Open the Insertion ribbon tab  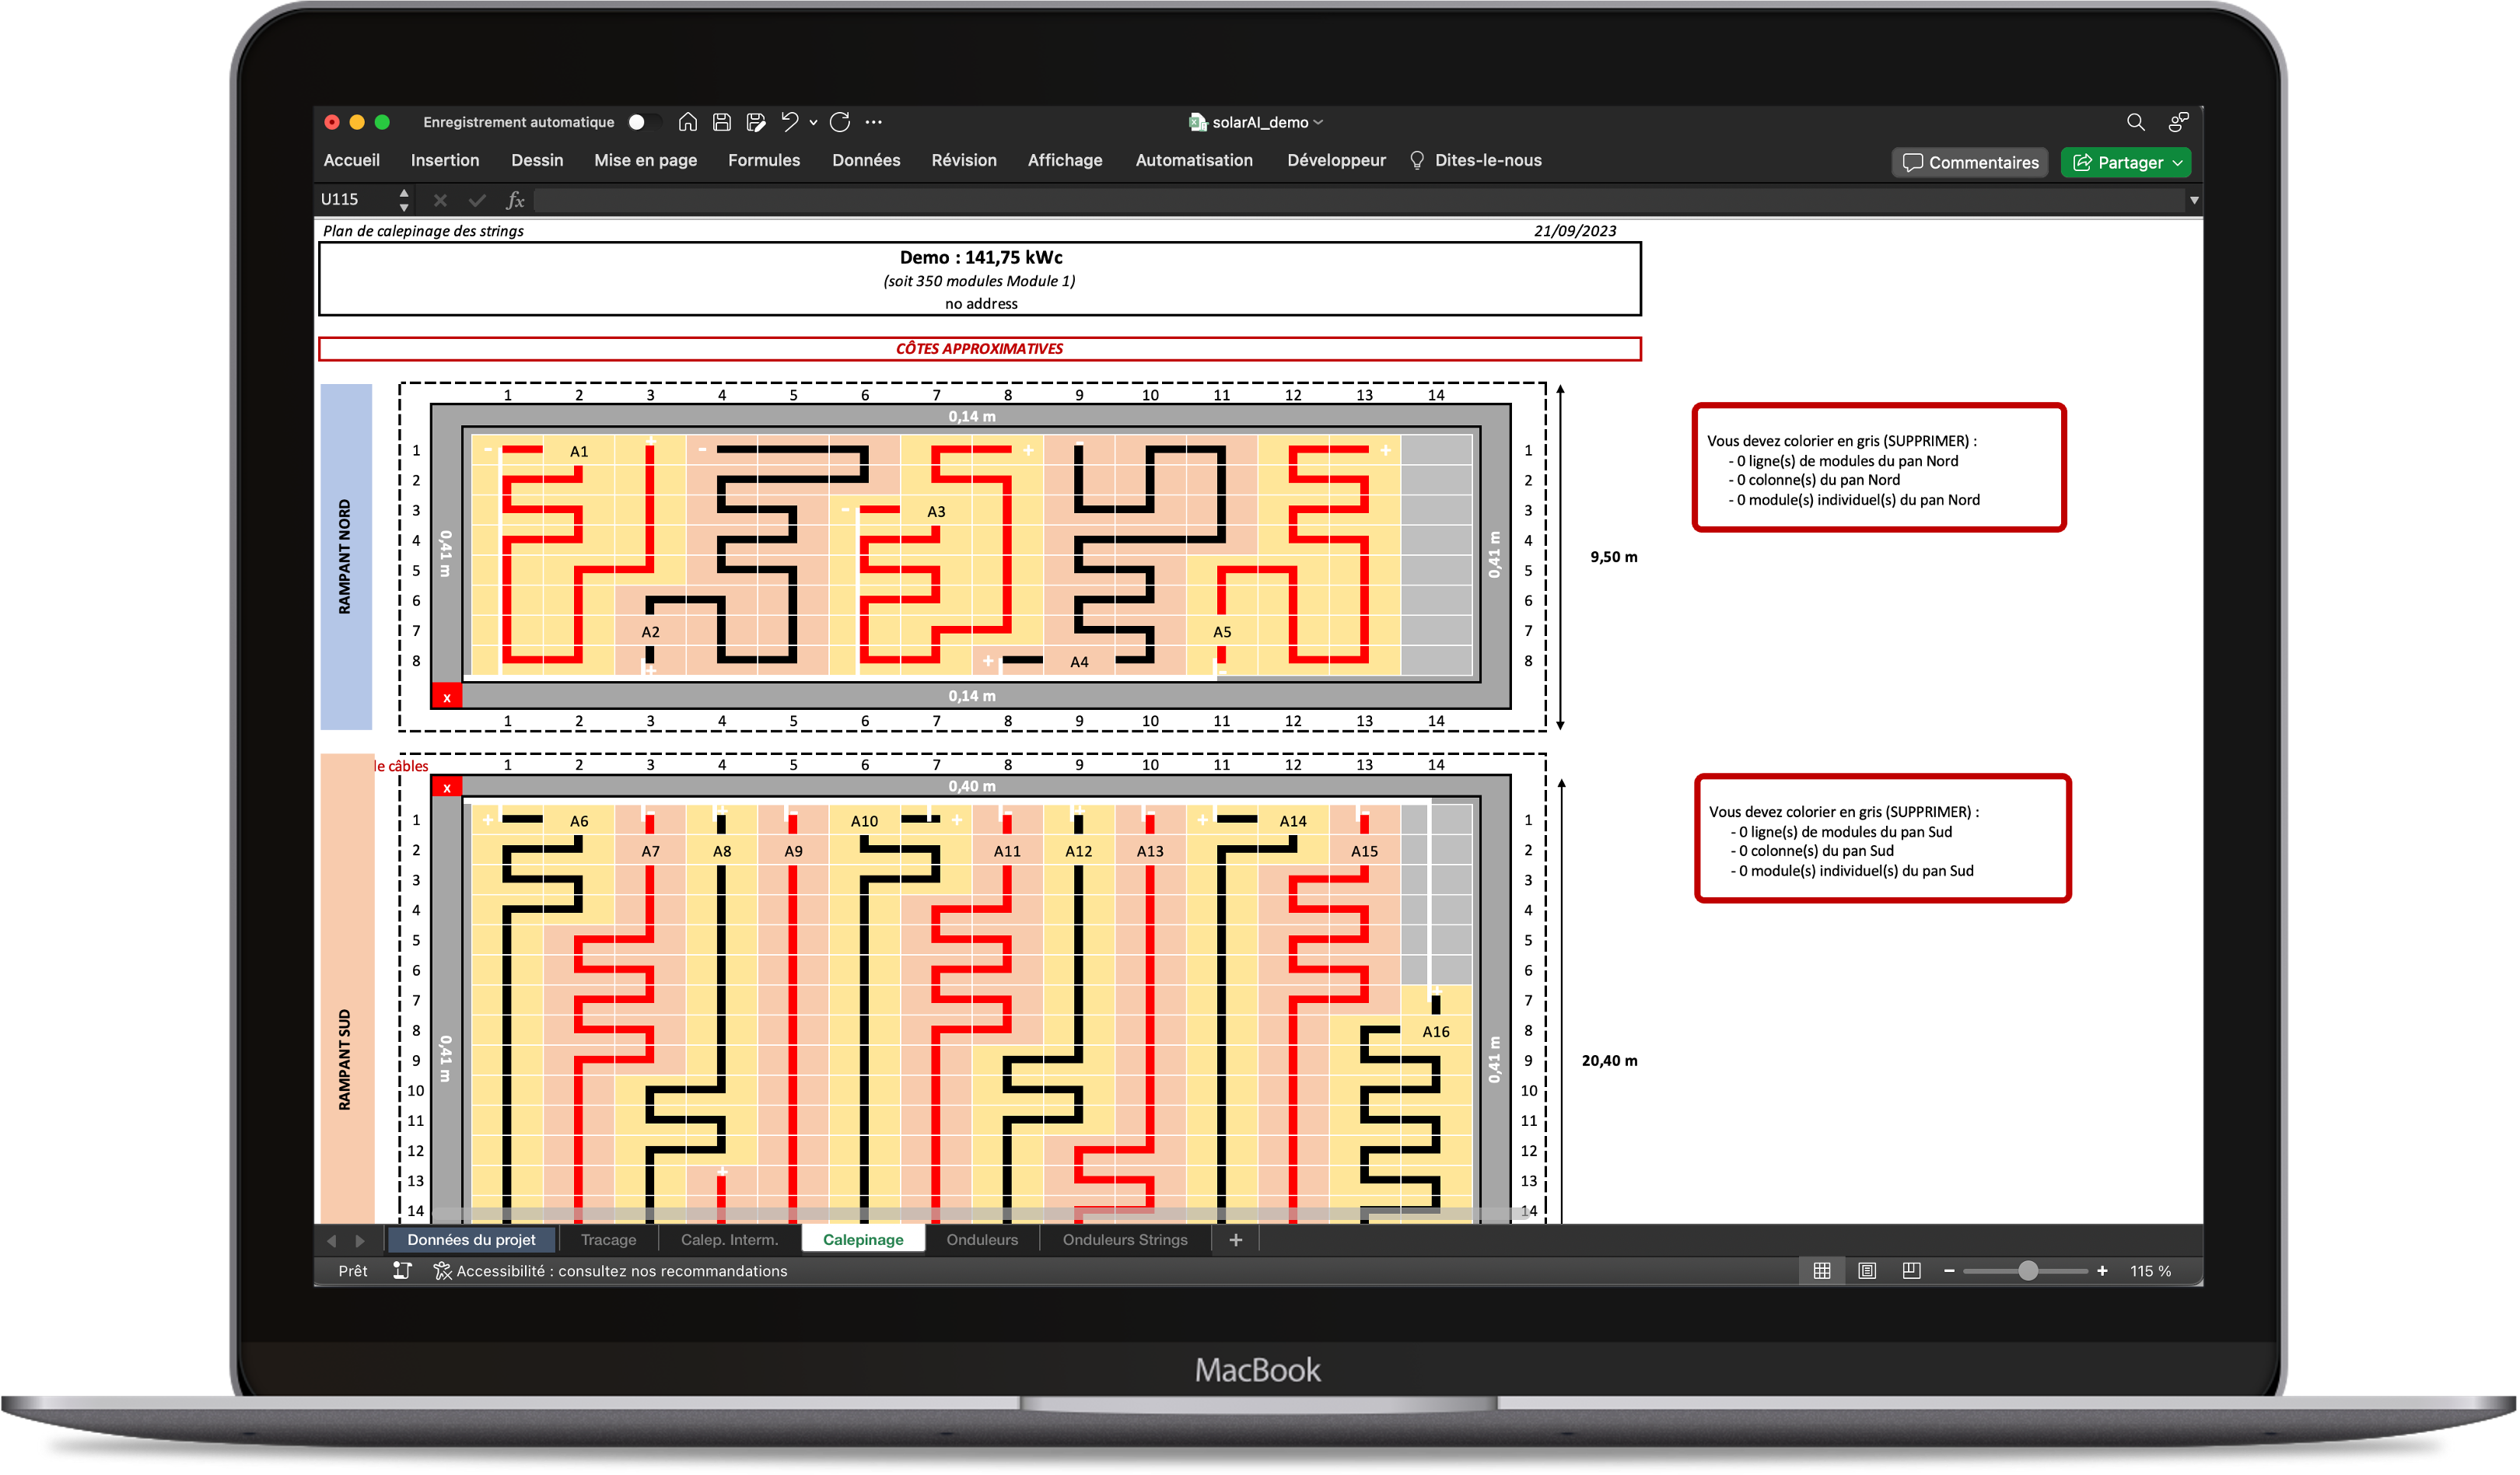[445, 160]
